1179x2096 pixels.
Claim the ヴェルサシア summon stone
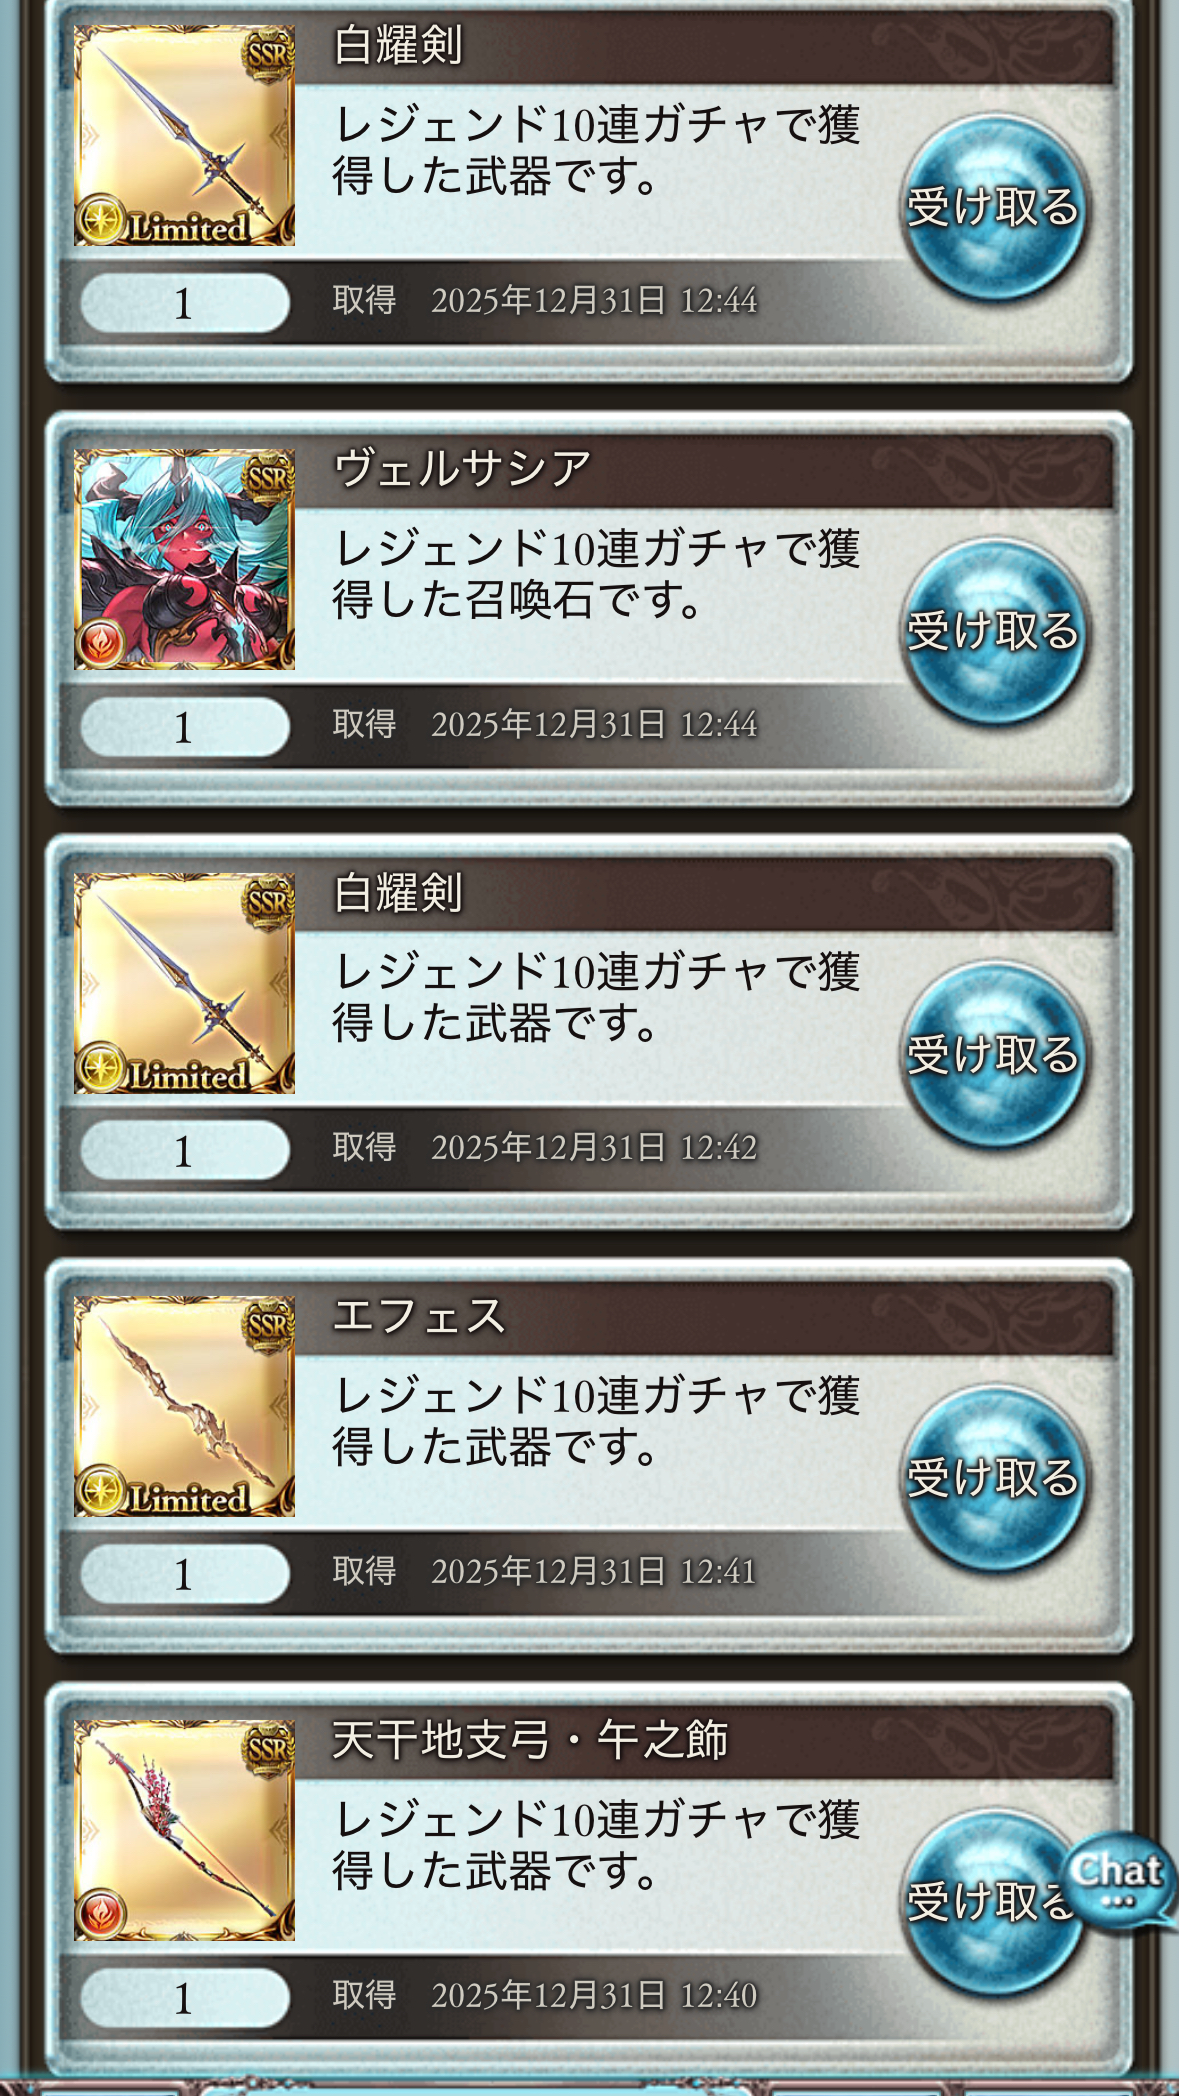tap(993, 632)
